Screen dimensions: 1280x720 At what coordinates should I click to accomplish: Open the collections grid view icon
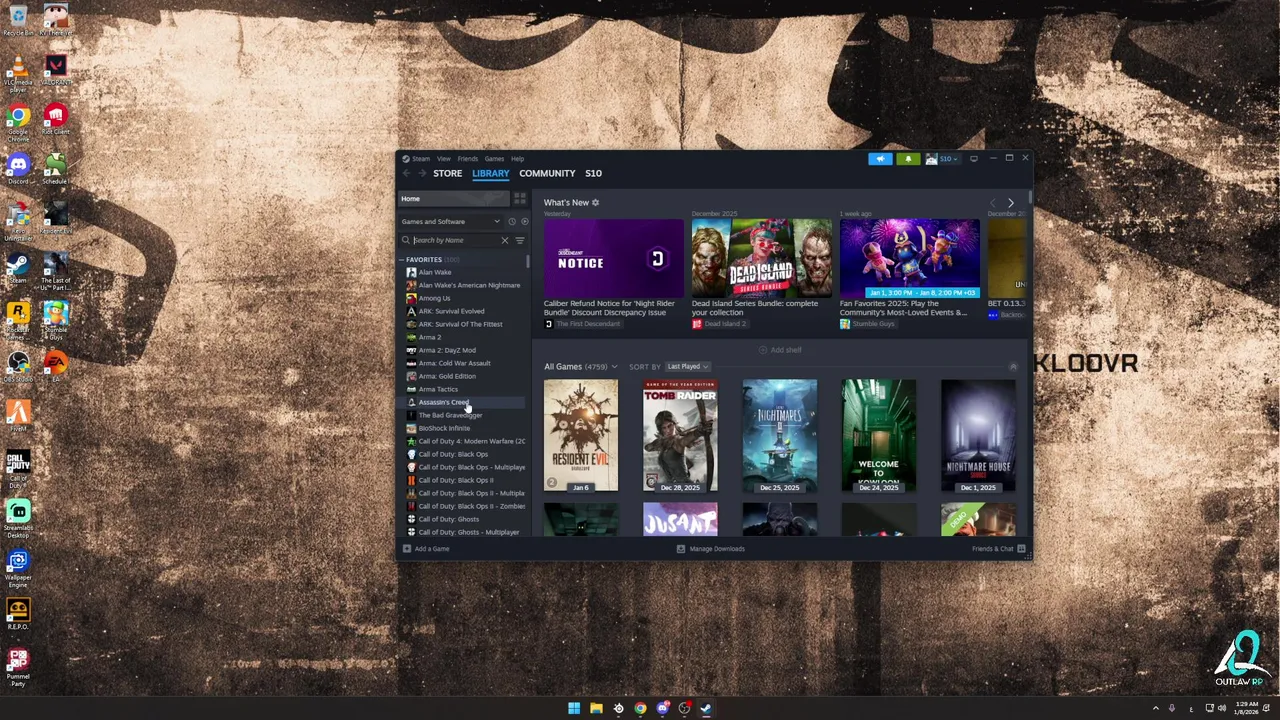(519, 199)
